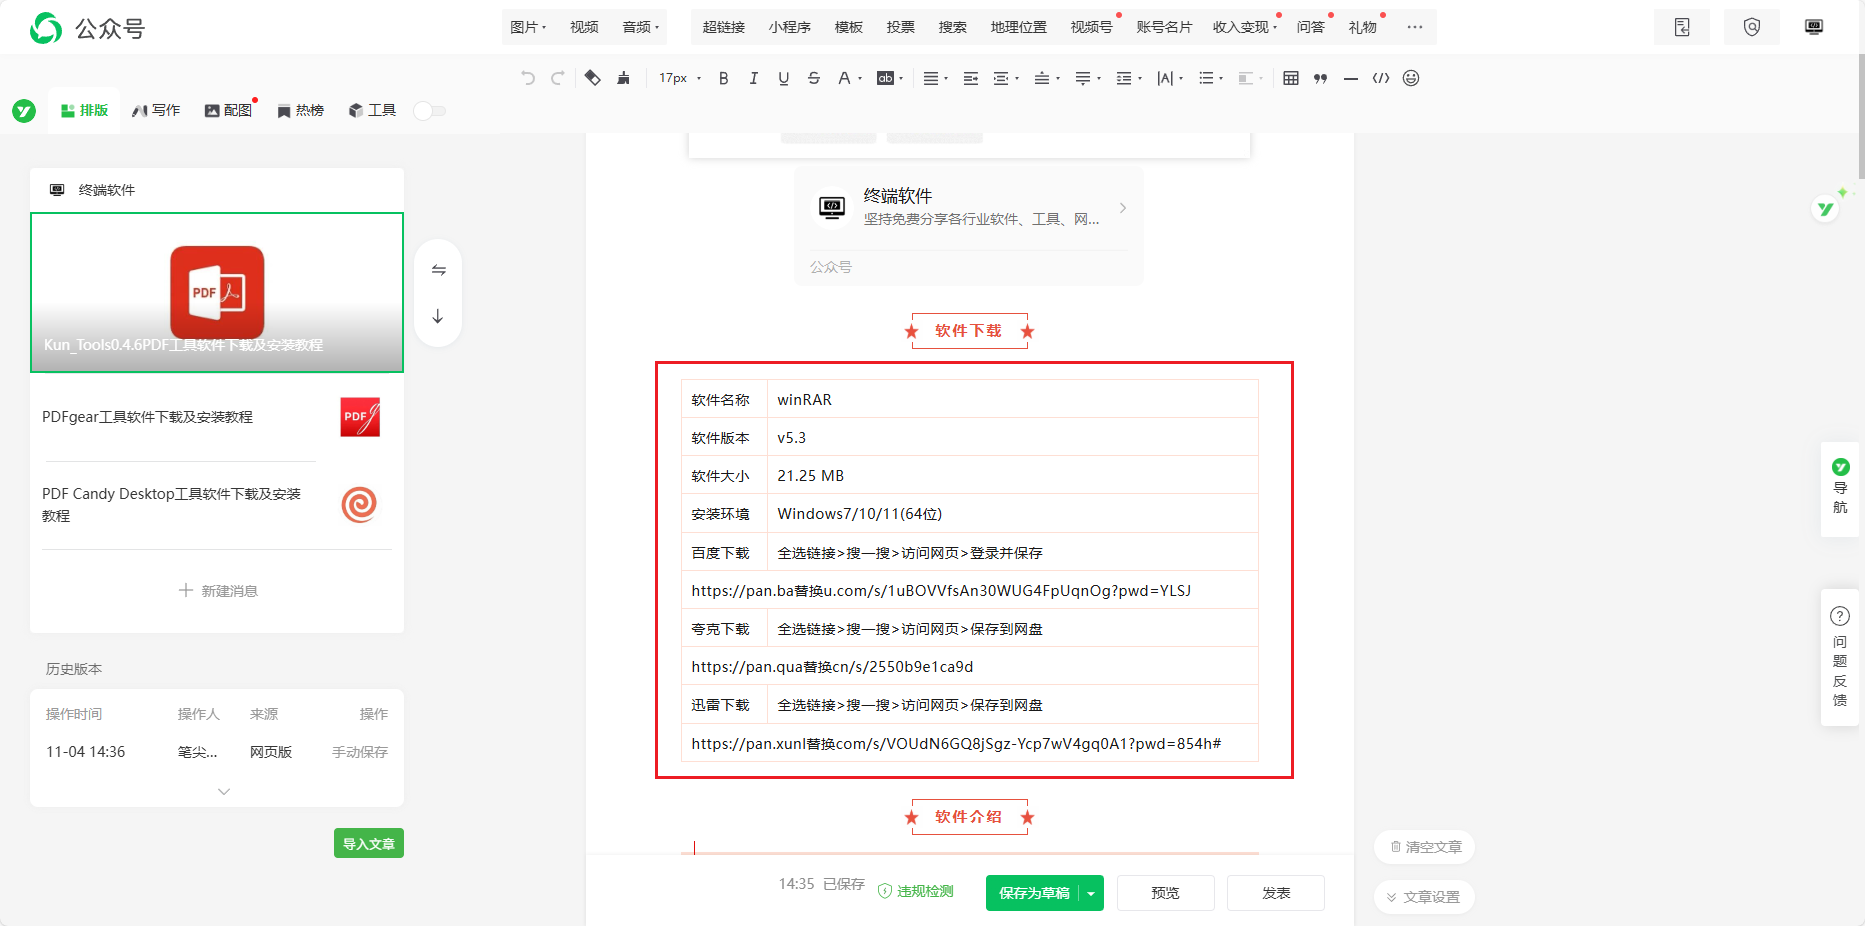Run 违规检测 violation check

point(916,892)
